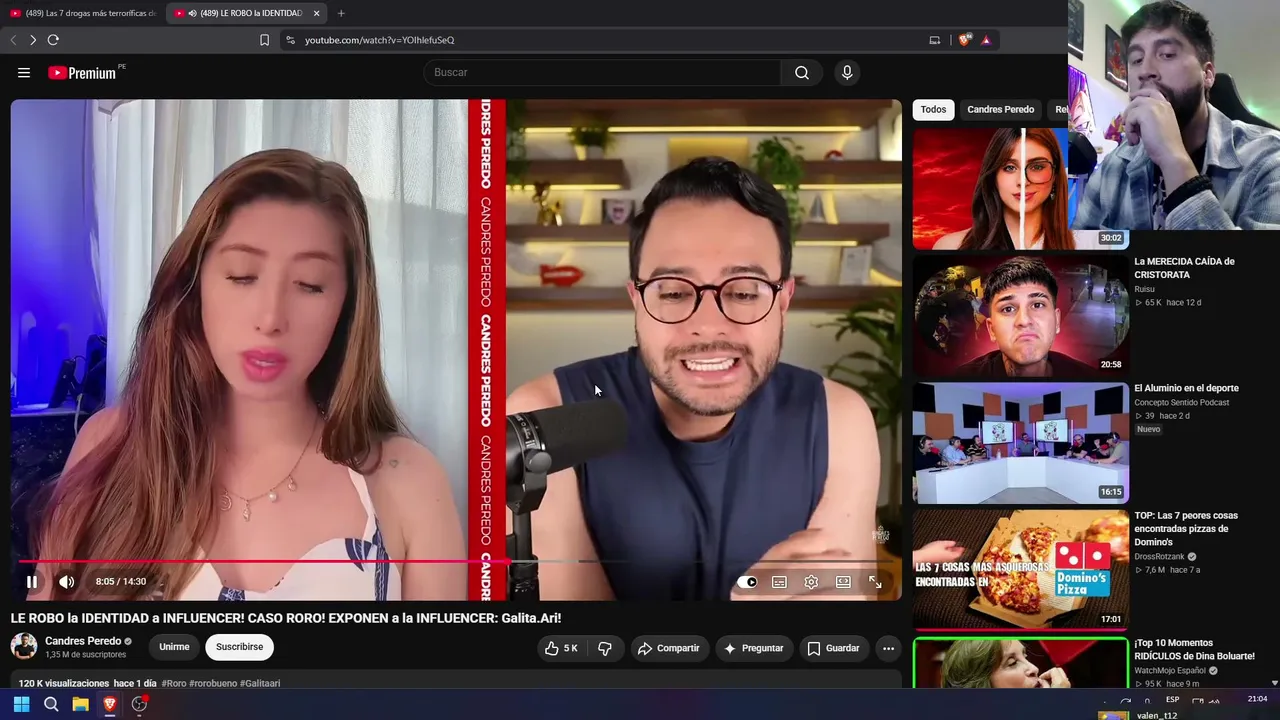
Task: Open the 'El Aluminio en el deporte' thumbnail
Action: [x=1020, y=443]
